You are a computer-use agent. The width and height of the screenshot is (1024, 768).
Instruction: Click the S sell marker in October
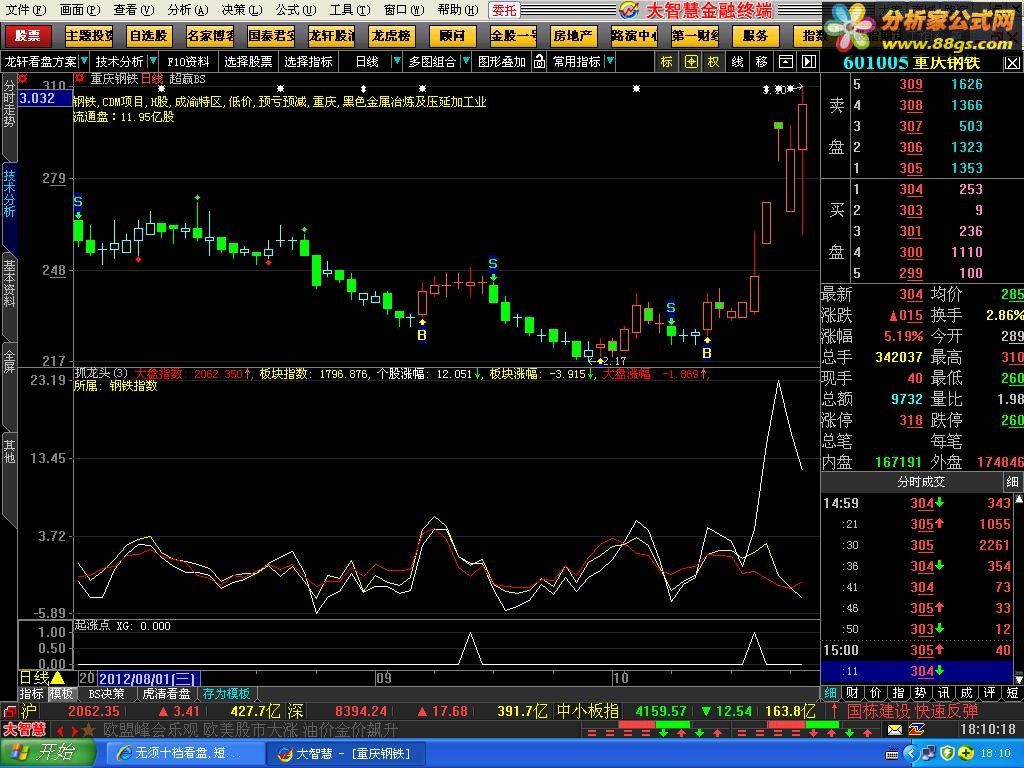[x=671, y=307]
